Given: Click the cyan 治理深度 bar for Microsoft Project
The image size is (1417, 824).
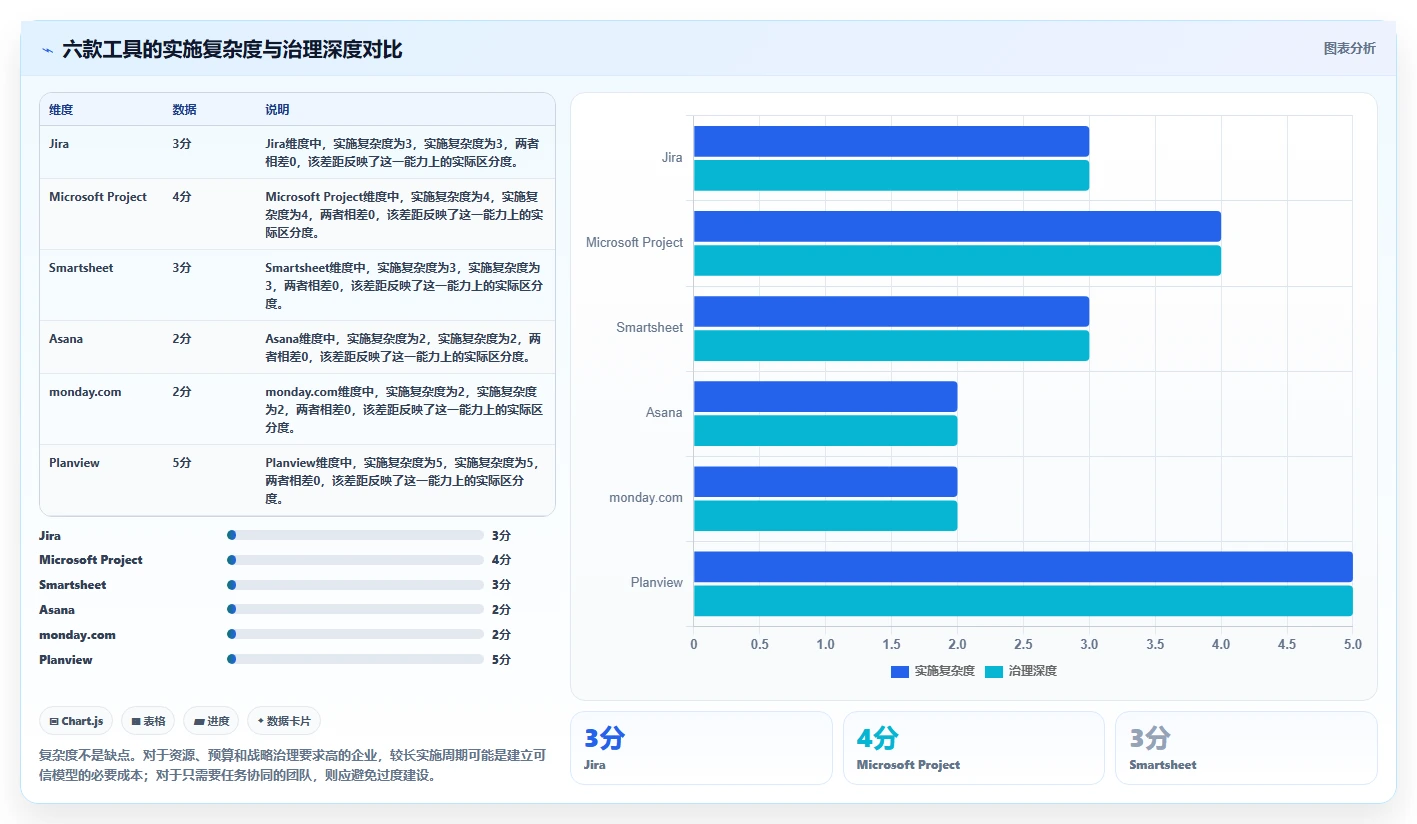Looking at the screenshot, I should 957,260.
